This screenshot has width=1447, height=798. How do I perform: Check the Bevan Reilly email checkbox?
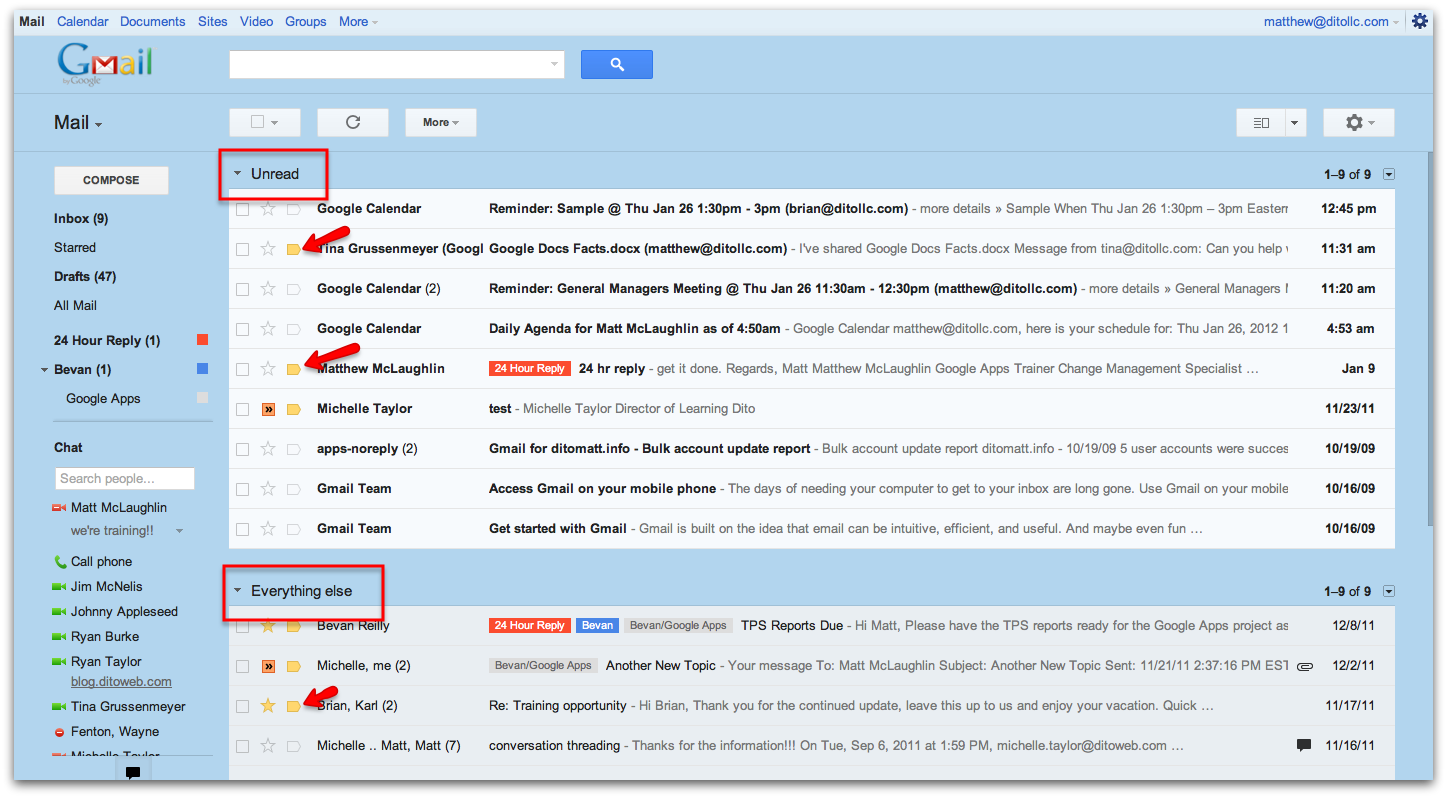[x=243, y=627]
